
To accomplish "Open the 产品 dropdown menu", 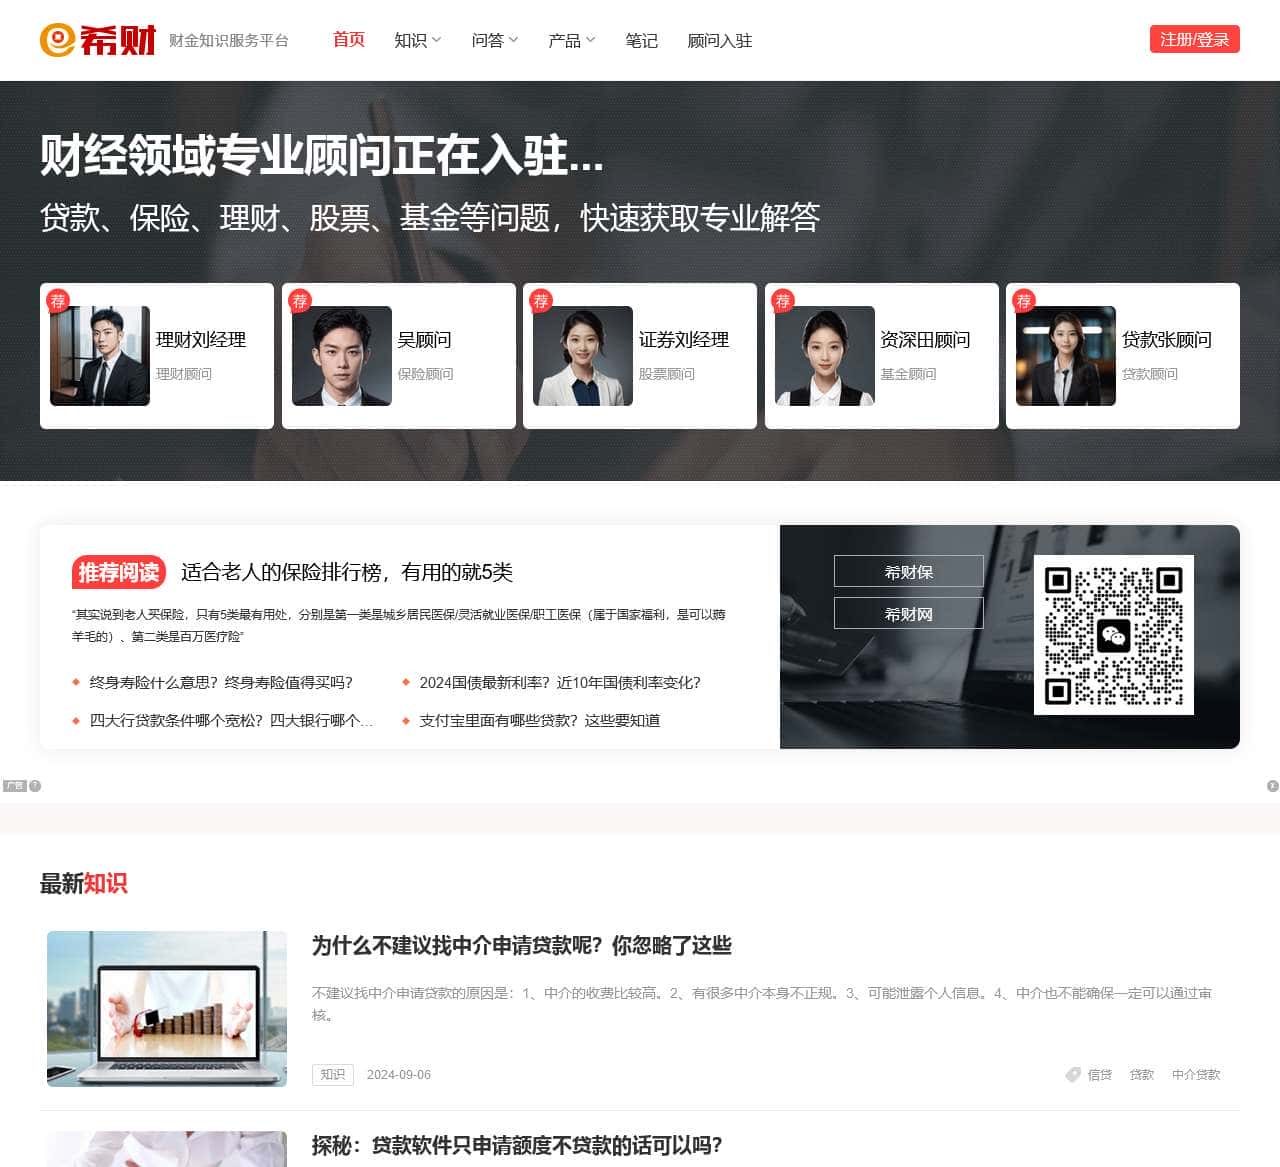I will click(569, 41).
